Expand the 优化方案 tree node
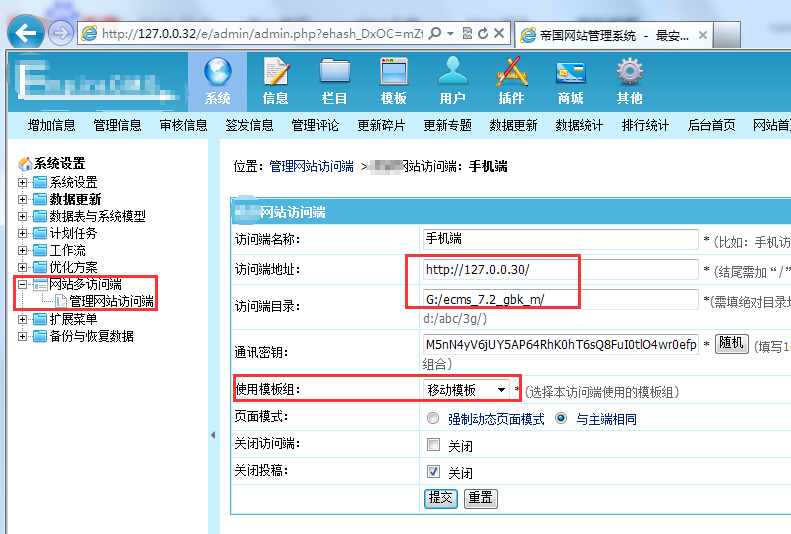 pyautogui.click(x=22, y=267)
